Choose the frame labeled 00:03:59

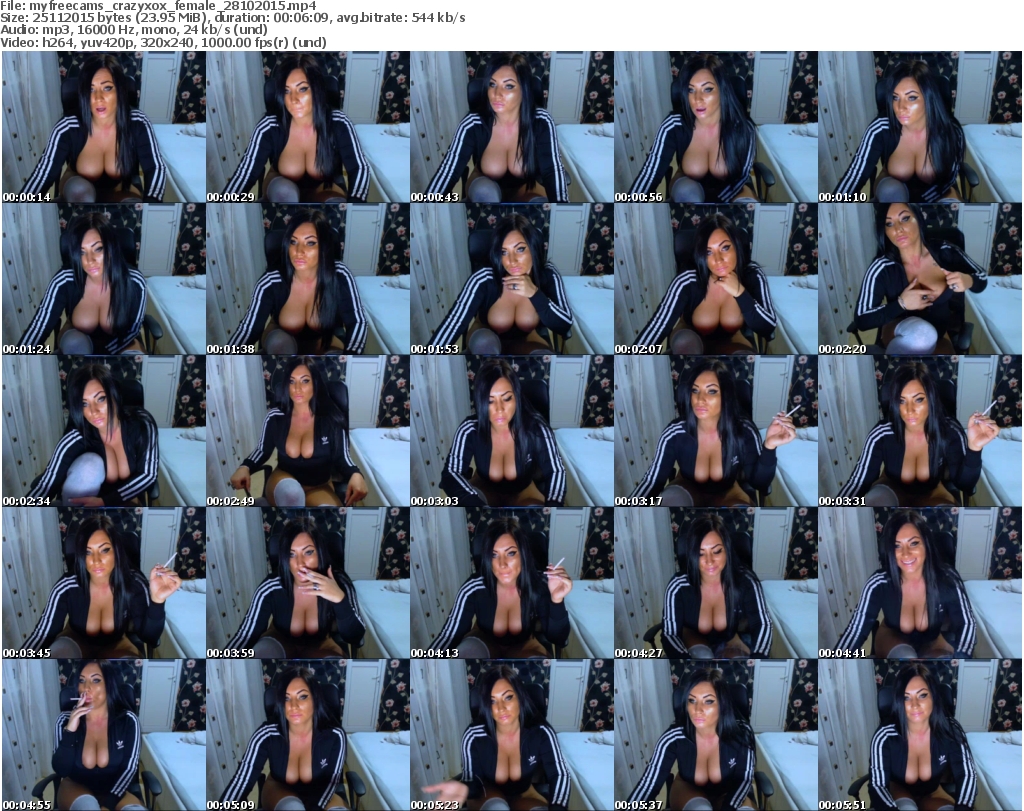[x=308, y=583]
